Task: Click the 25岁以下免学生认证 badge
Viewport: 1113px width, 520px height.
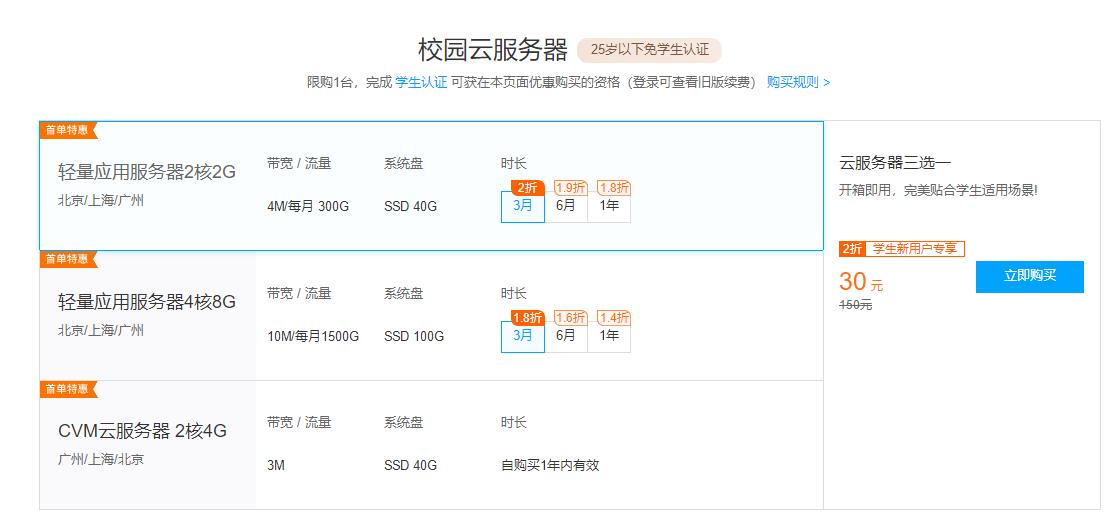Action: pyautogui.click(x=649, y=50)
